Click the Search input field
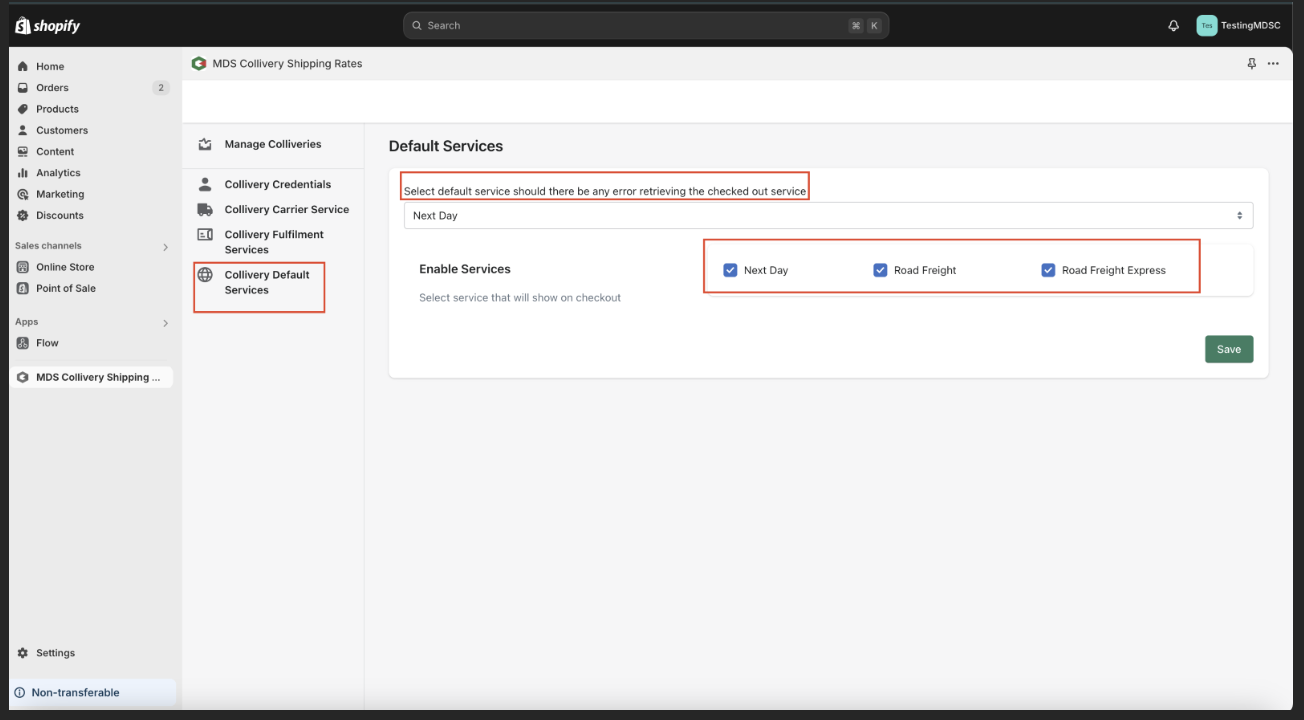This screenshot has height=720, width=1304. click(640, 26)
